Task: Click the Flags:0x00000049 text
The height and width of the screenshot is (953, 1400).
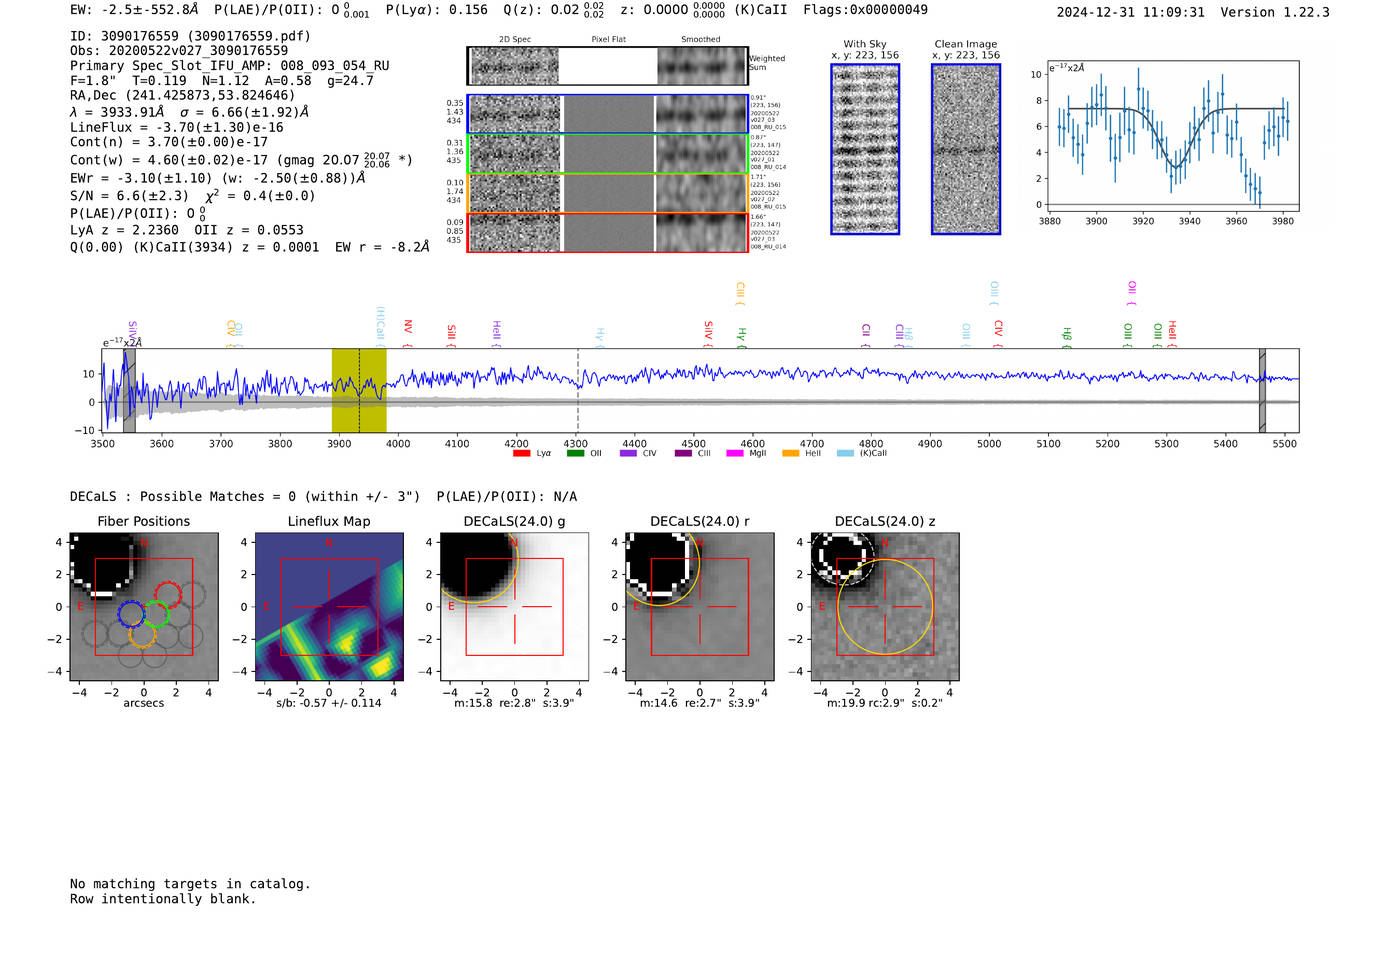Action: tap(865, 10)
